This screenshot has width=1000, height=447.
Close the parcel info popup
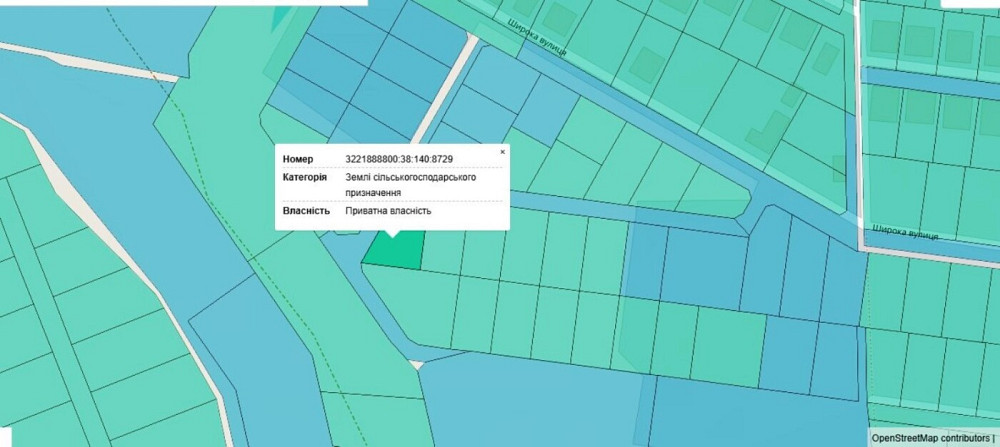click(502, 151)
